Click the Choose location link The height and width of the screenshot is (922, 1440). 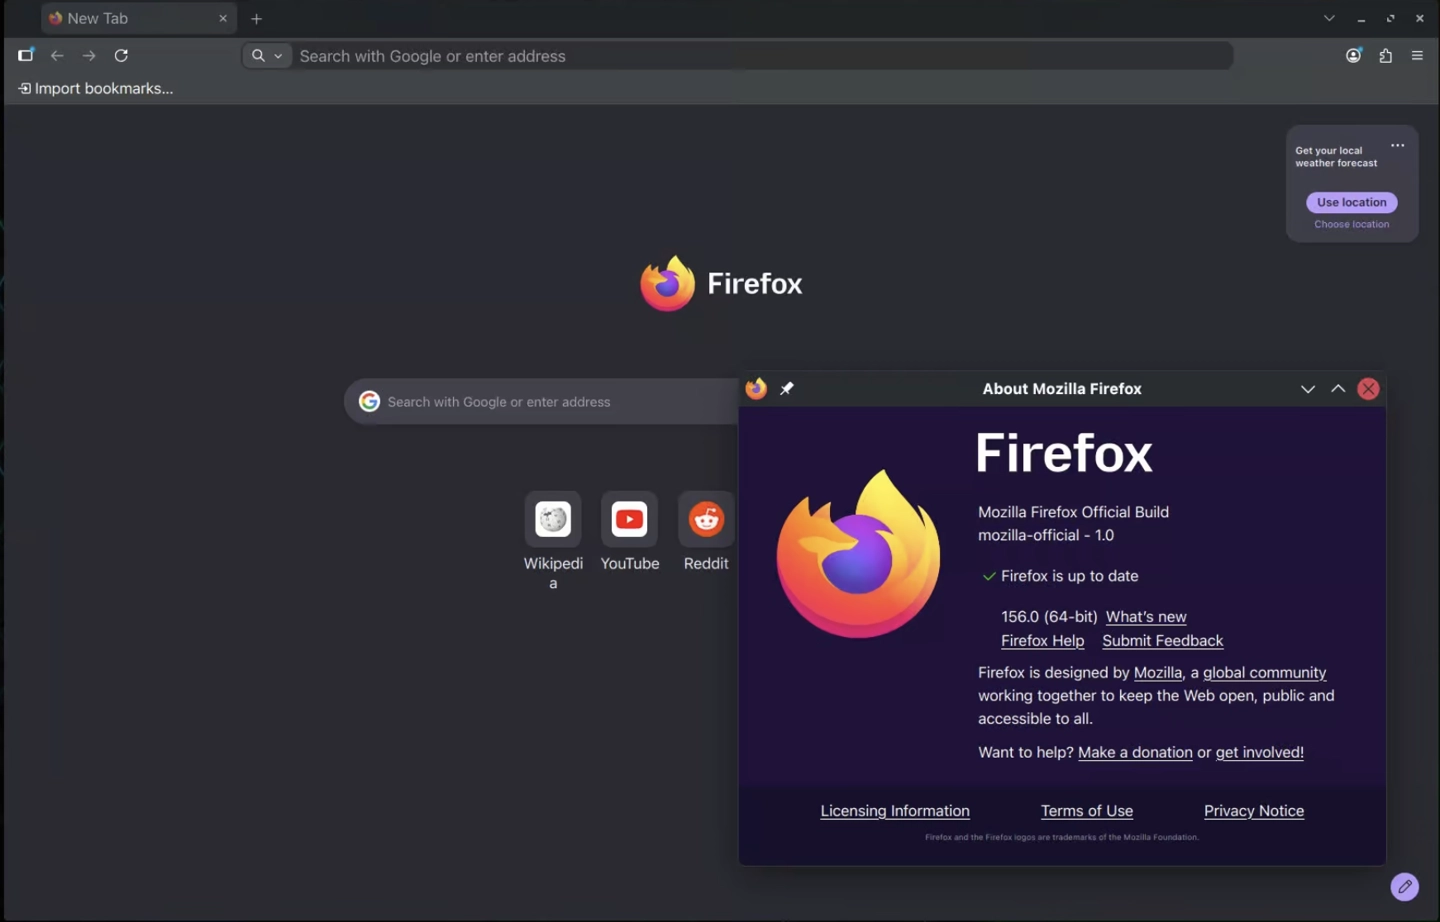click(1352, 224)
